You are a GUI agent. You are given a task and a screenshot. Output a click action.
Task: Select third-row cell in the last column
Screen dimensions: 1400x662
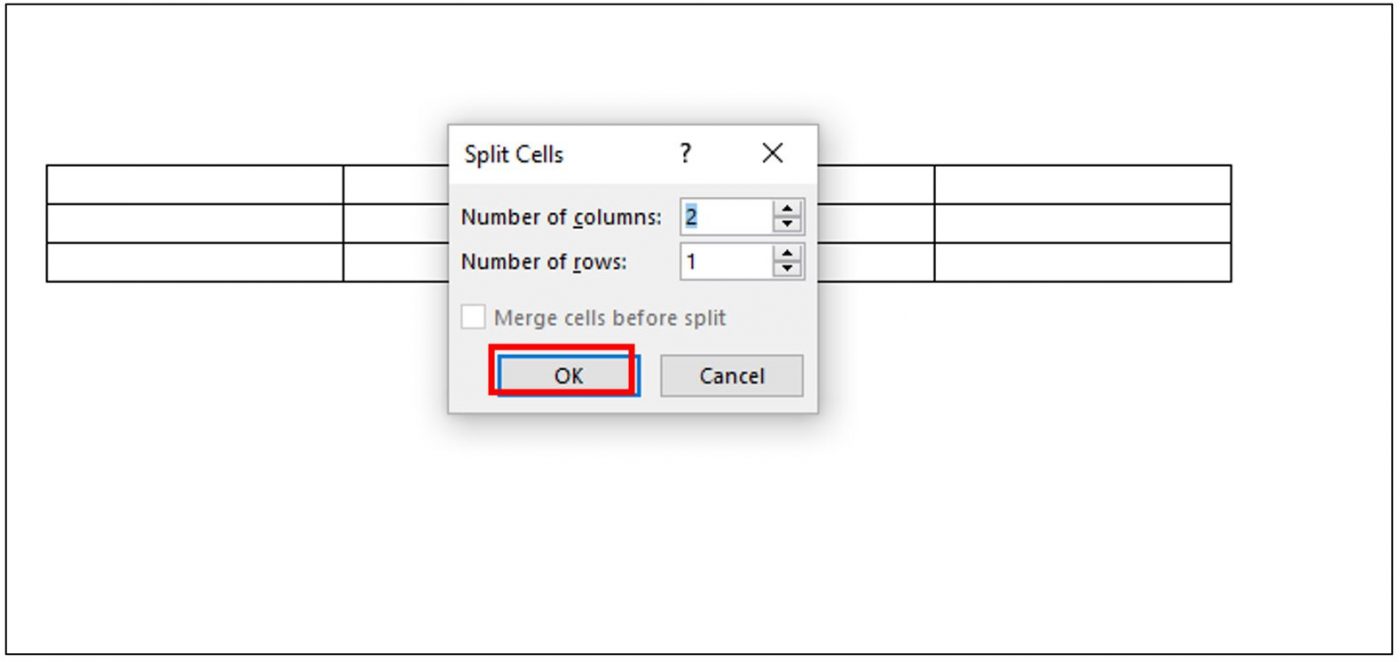(1083, 262)
